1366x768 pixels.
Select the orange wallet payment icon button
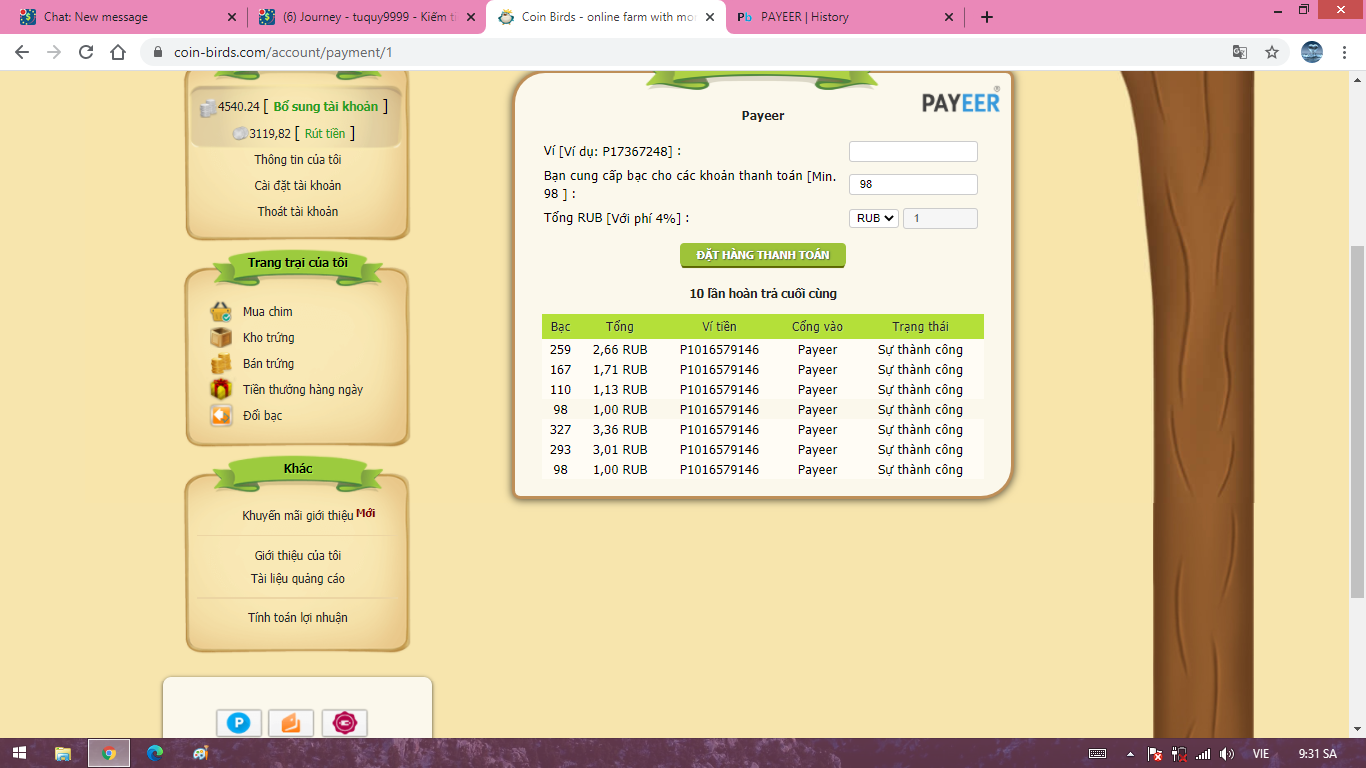pos(291,723)
